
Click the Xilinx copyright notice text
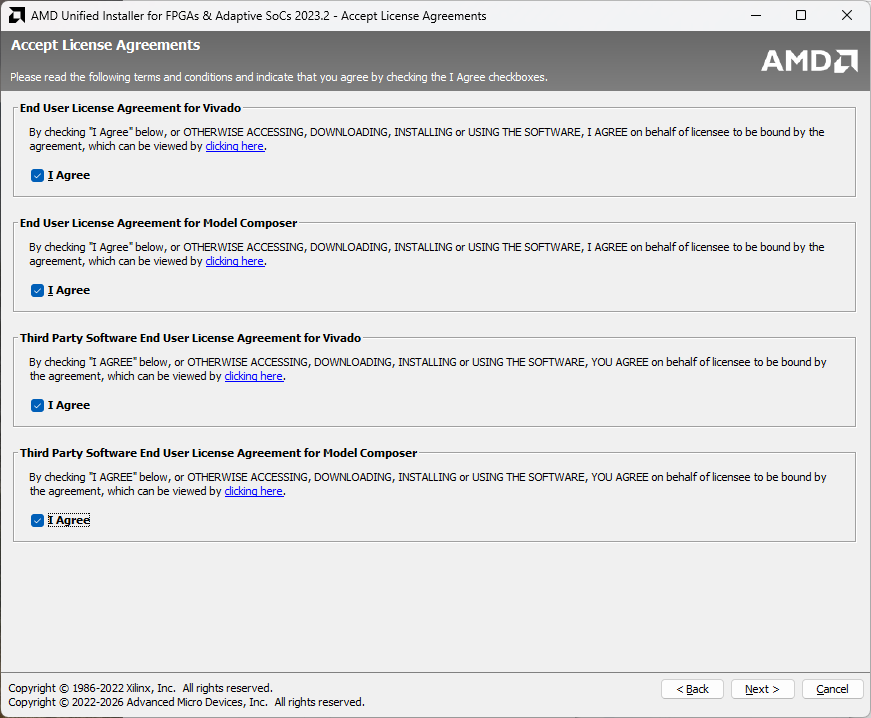pyautogui.click(x=140, y=688)
